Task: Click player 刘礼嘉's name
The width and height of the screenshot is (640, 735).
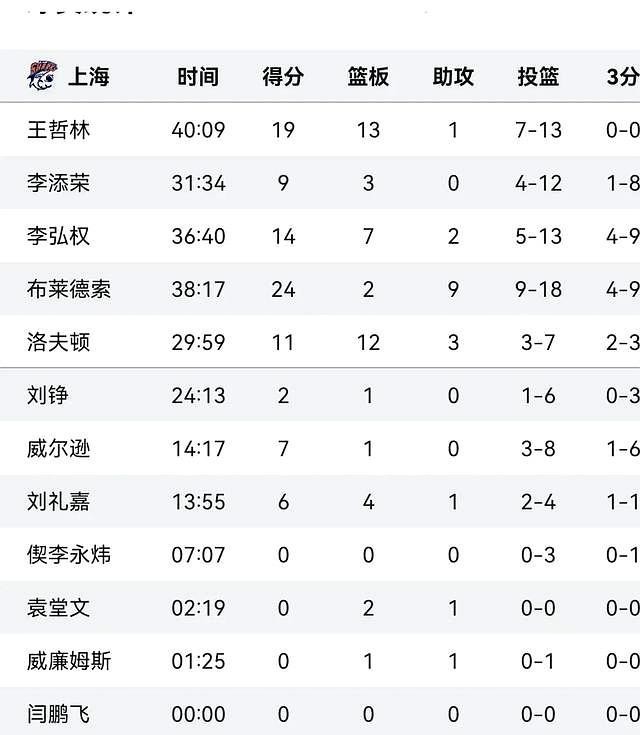Action: [59, 501]
